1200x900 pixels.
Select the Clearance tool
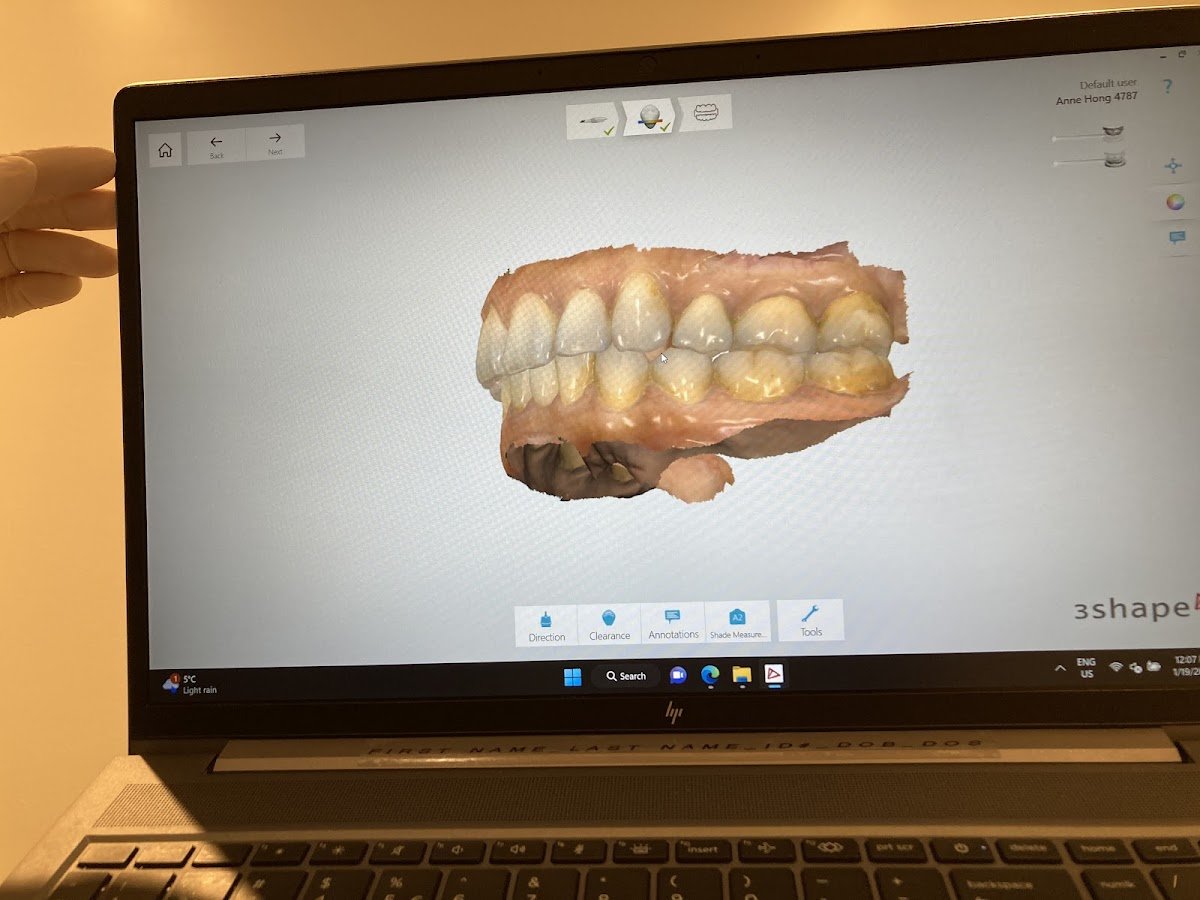click(x=609, y=622)
